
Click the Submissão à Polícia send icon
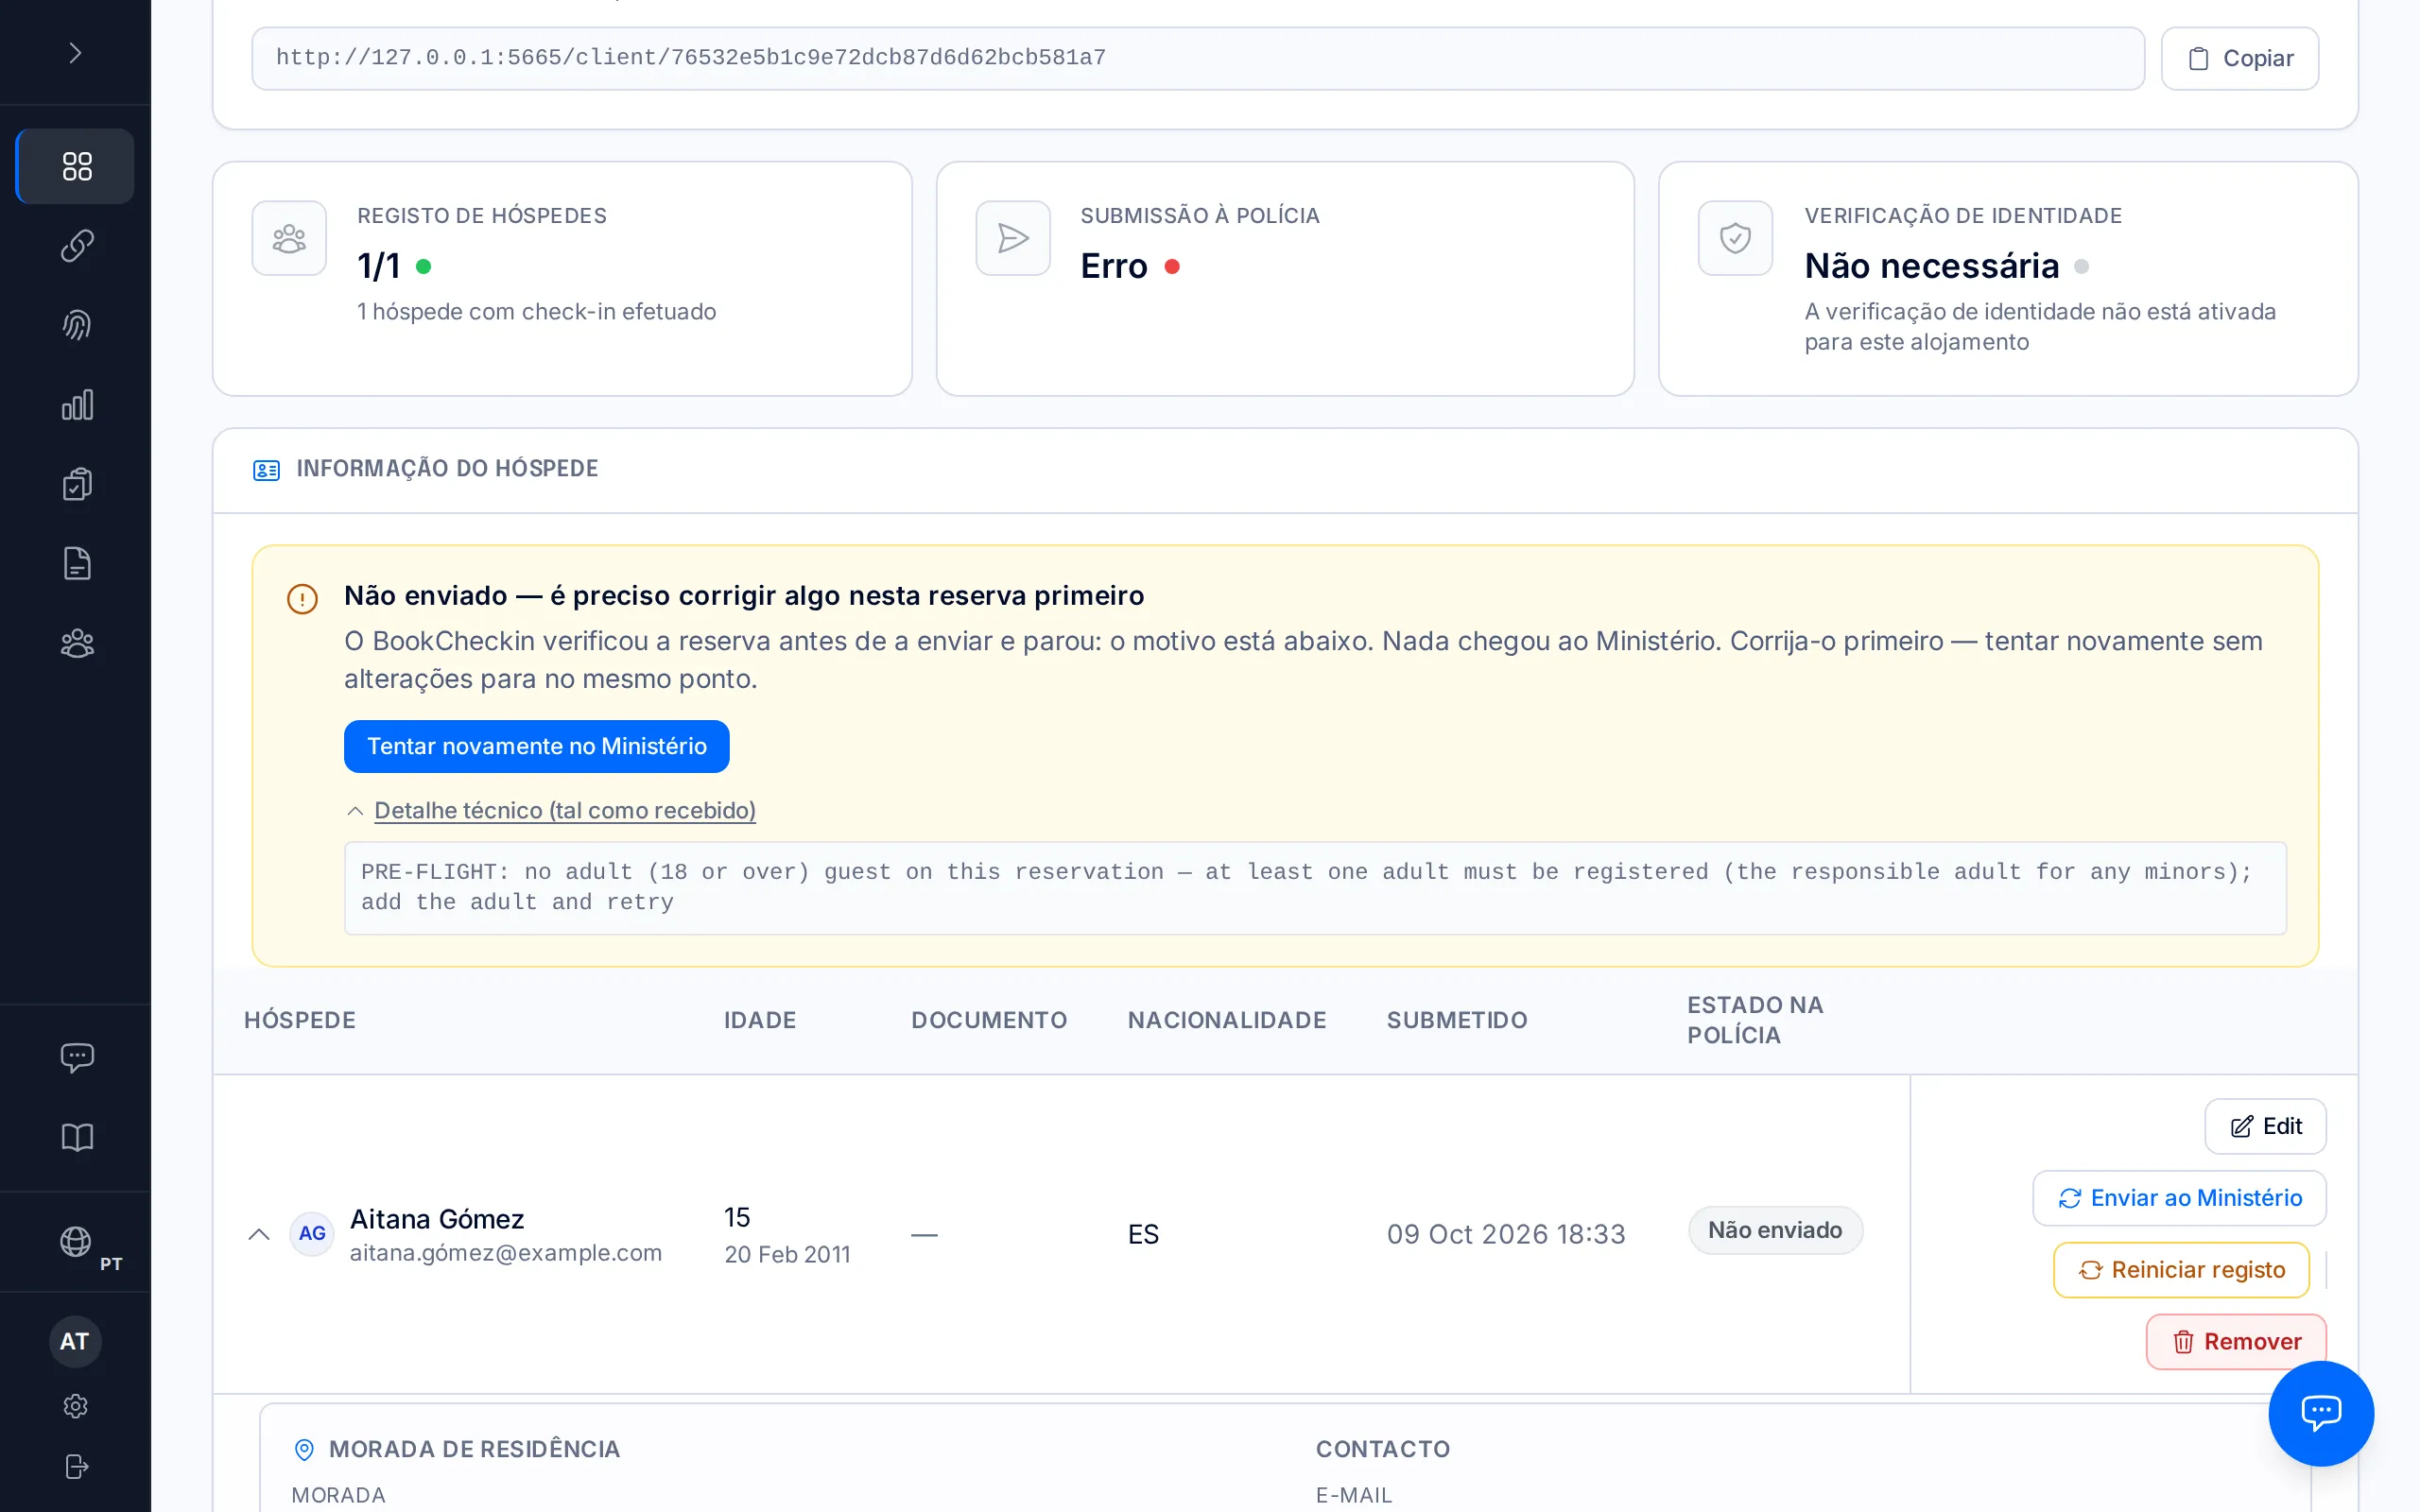tap(1013, 238)
